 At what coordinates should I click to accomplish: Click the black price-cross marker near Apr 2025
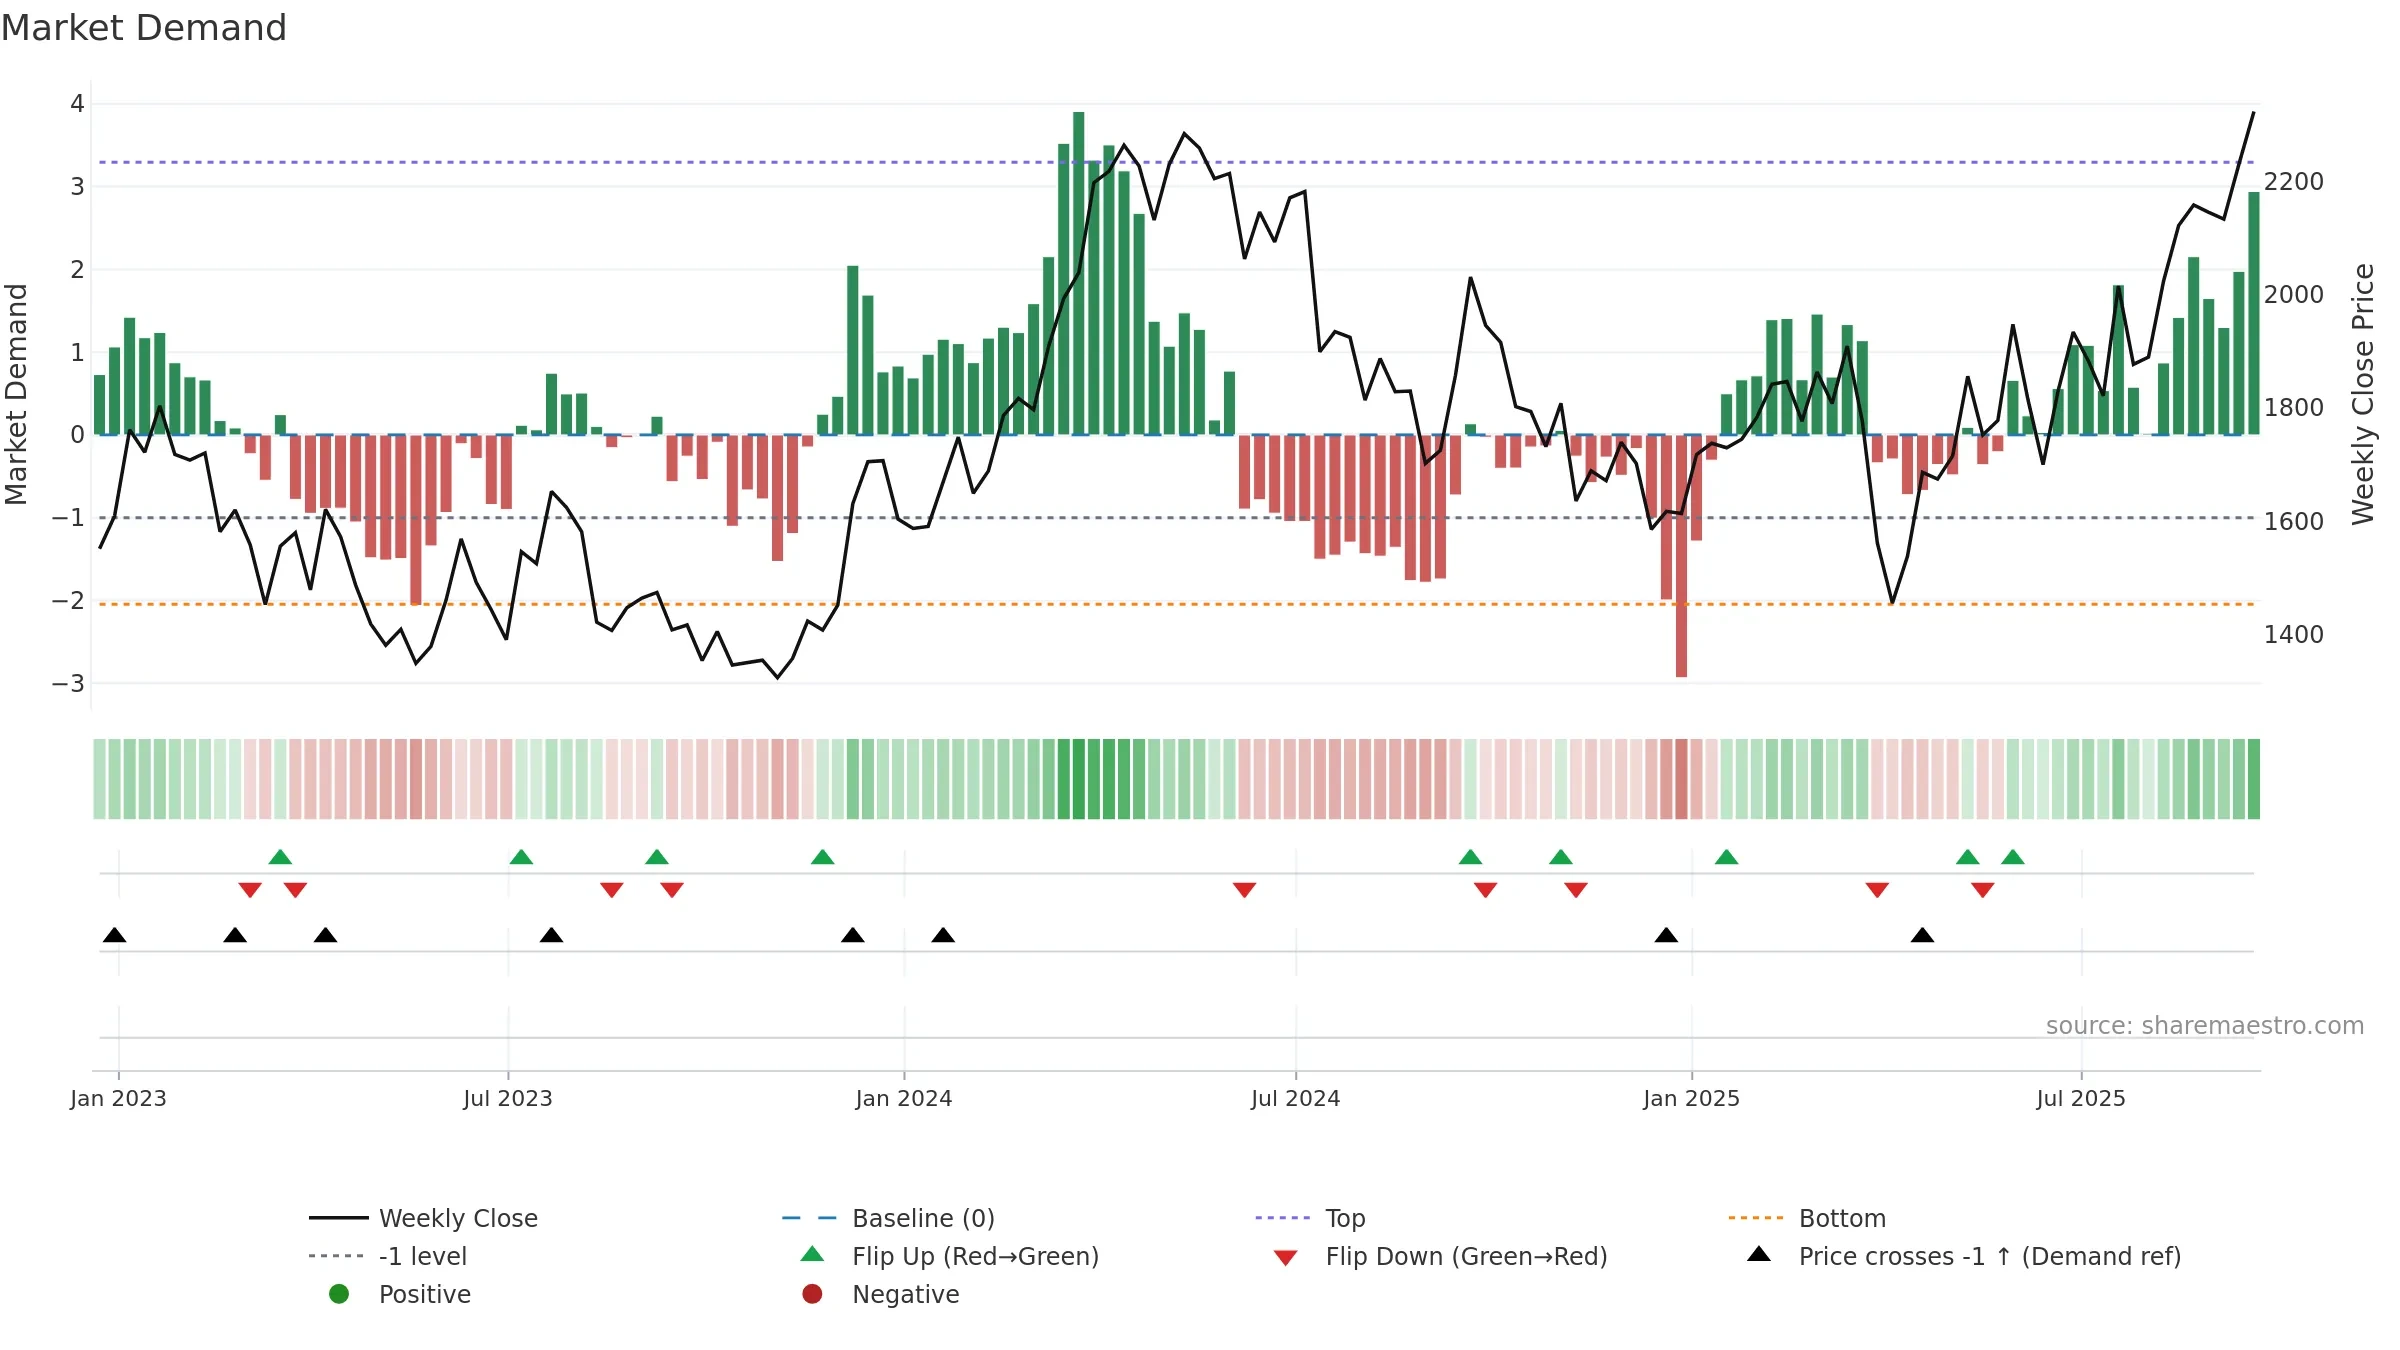coord(1922,935)
